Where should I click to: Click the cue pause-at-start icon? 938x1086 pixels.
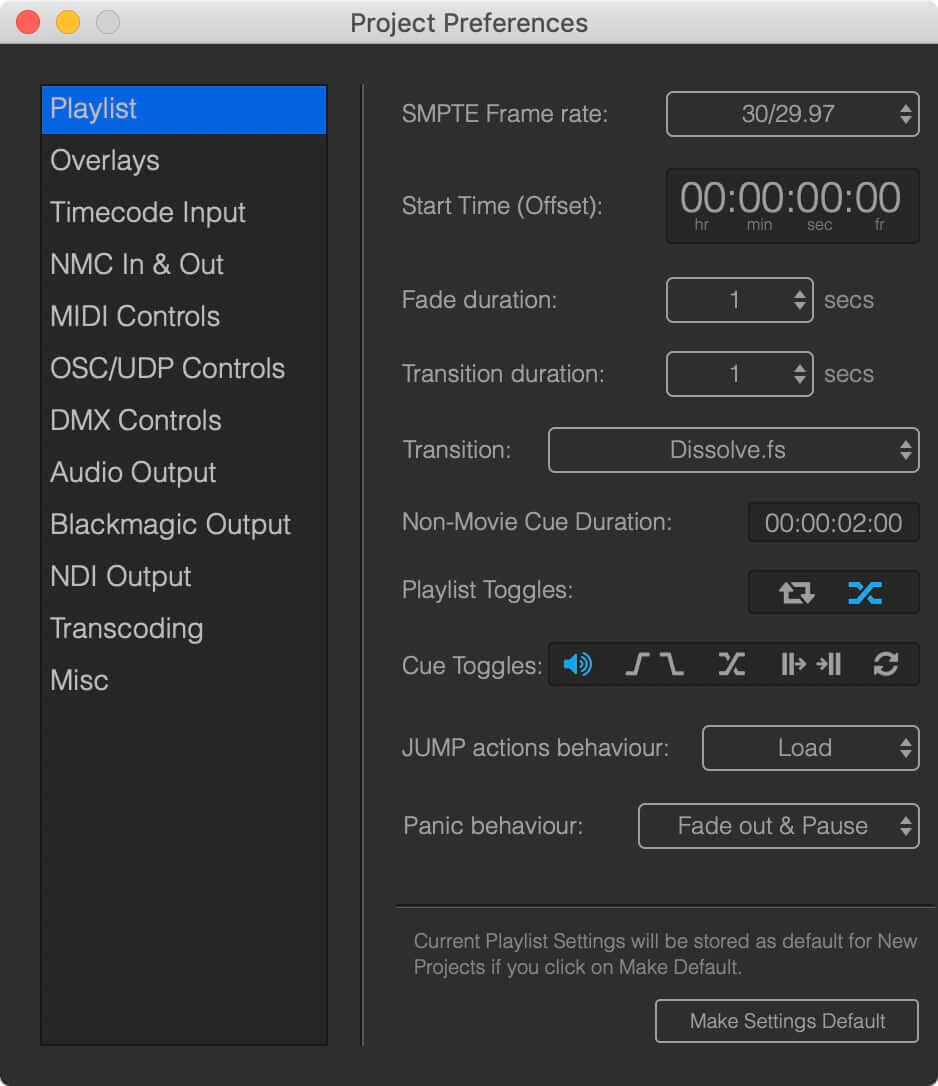(793, 665)
